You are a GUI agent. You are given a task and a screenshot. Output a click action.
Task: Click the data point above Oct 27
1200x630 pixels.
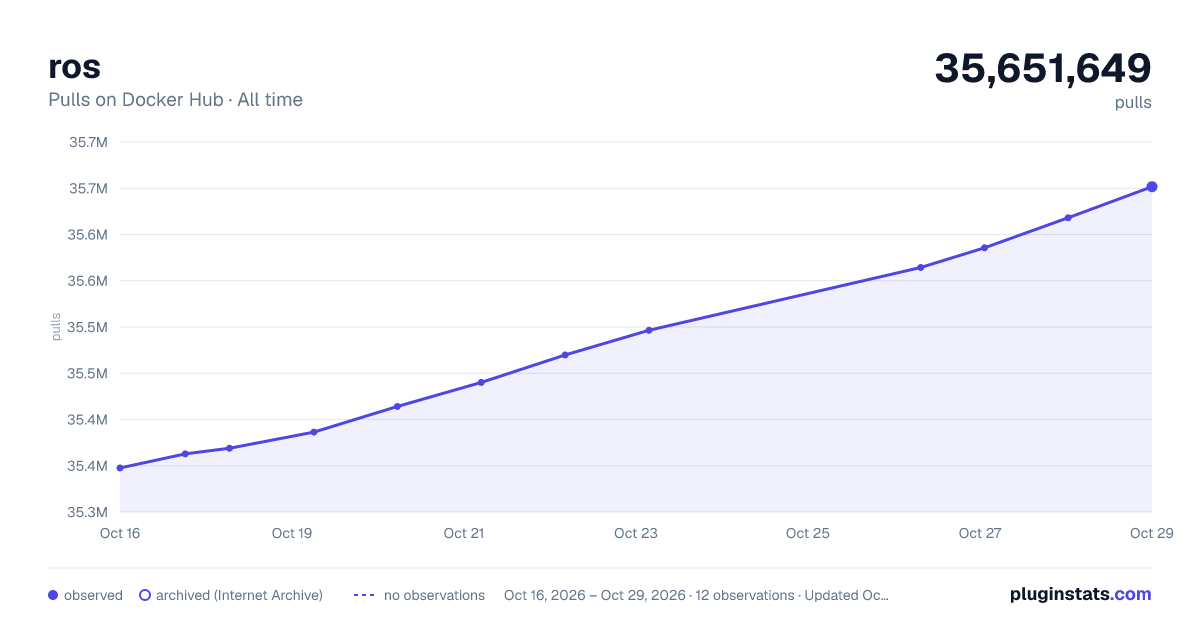click(984, 248)
